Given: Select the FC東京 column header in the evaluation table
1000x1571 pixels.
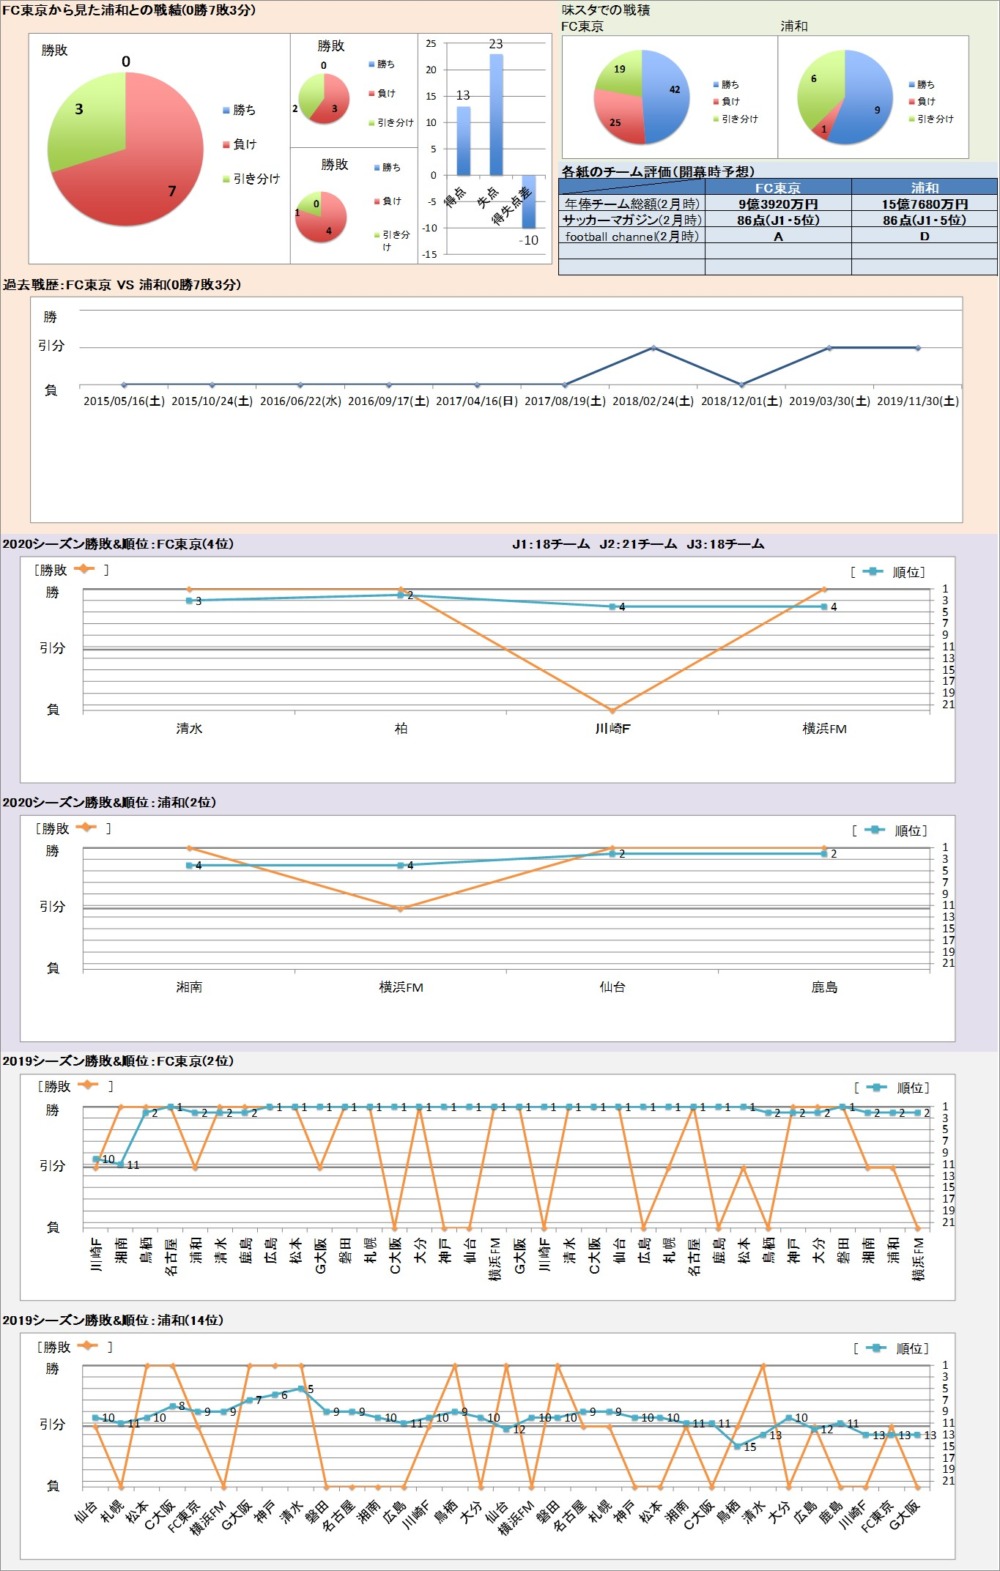Looking at the screenshot, I should 777,187.
